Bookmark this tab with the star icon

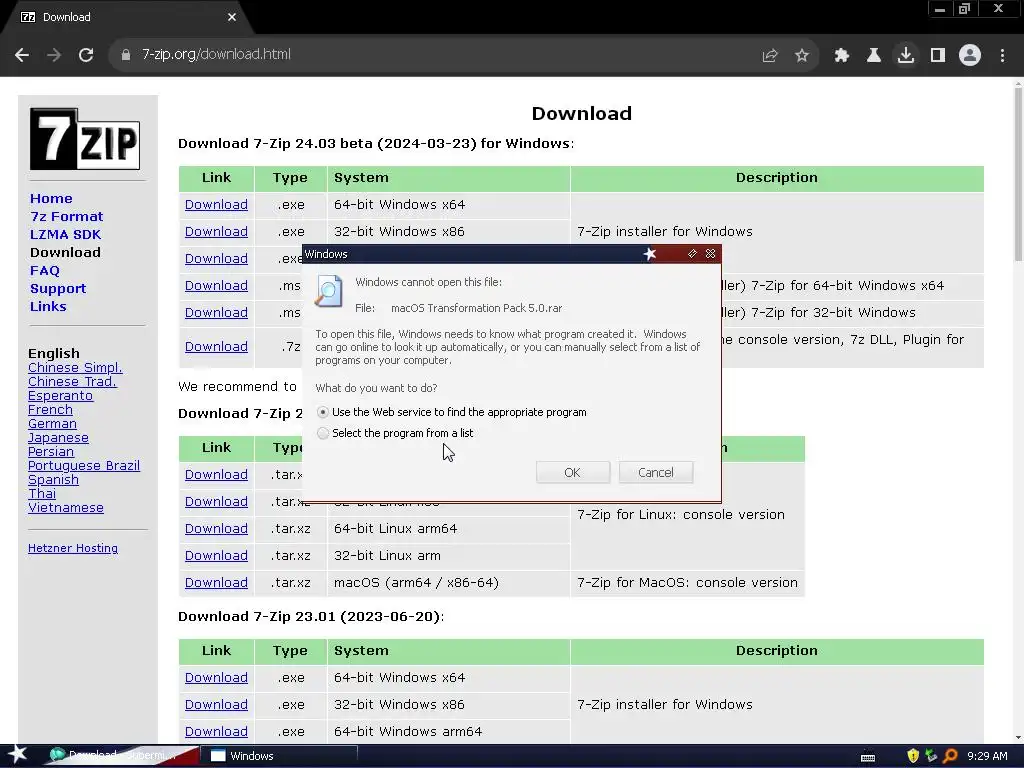click(802, 56)
